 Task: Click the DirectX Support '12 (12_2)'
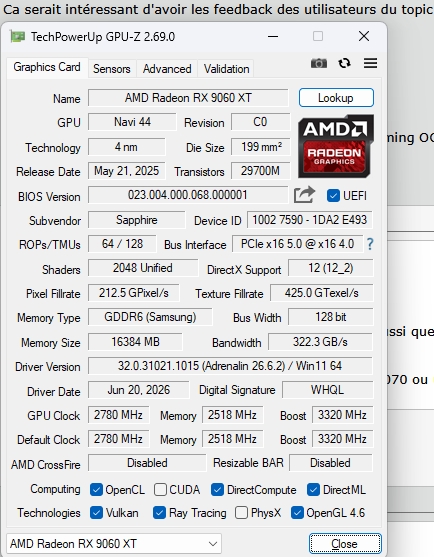(x=330, y=268)
